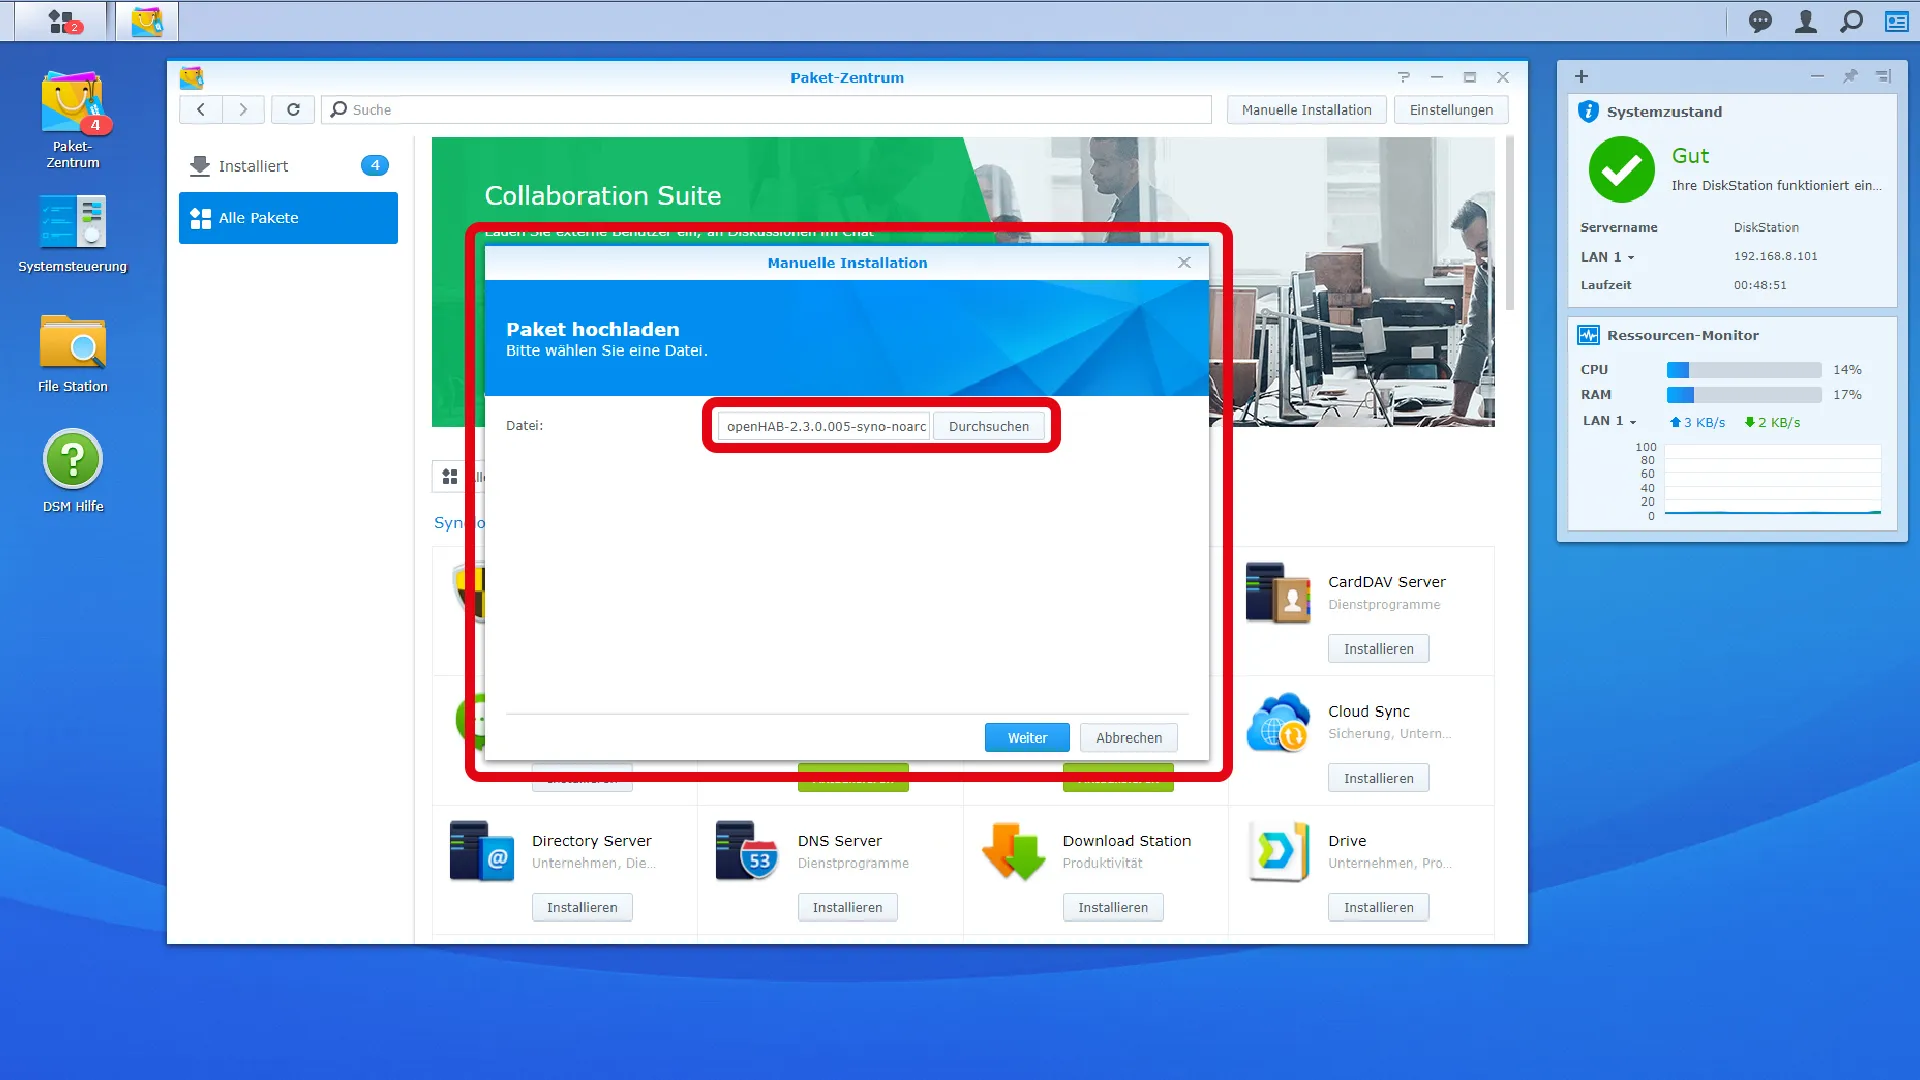This screenshot has width=1920, height=1080.
Task: Click the Paket-Zentrum vertical scrollbar
Action: 1510,224
